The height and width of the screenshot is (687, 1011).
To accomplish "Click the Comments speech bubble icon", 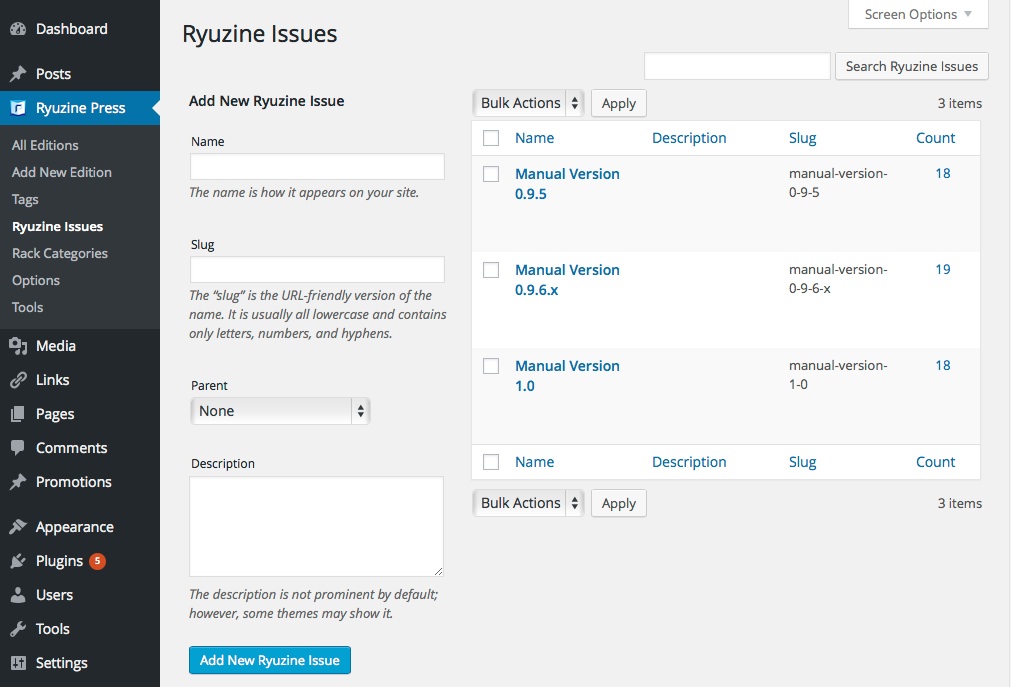I will tap(18, 448).
